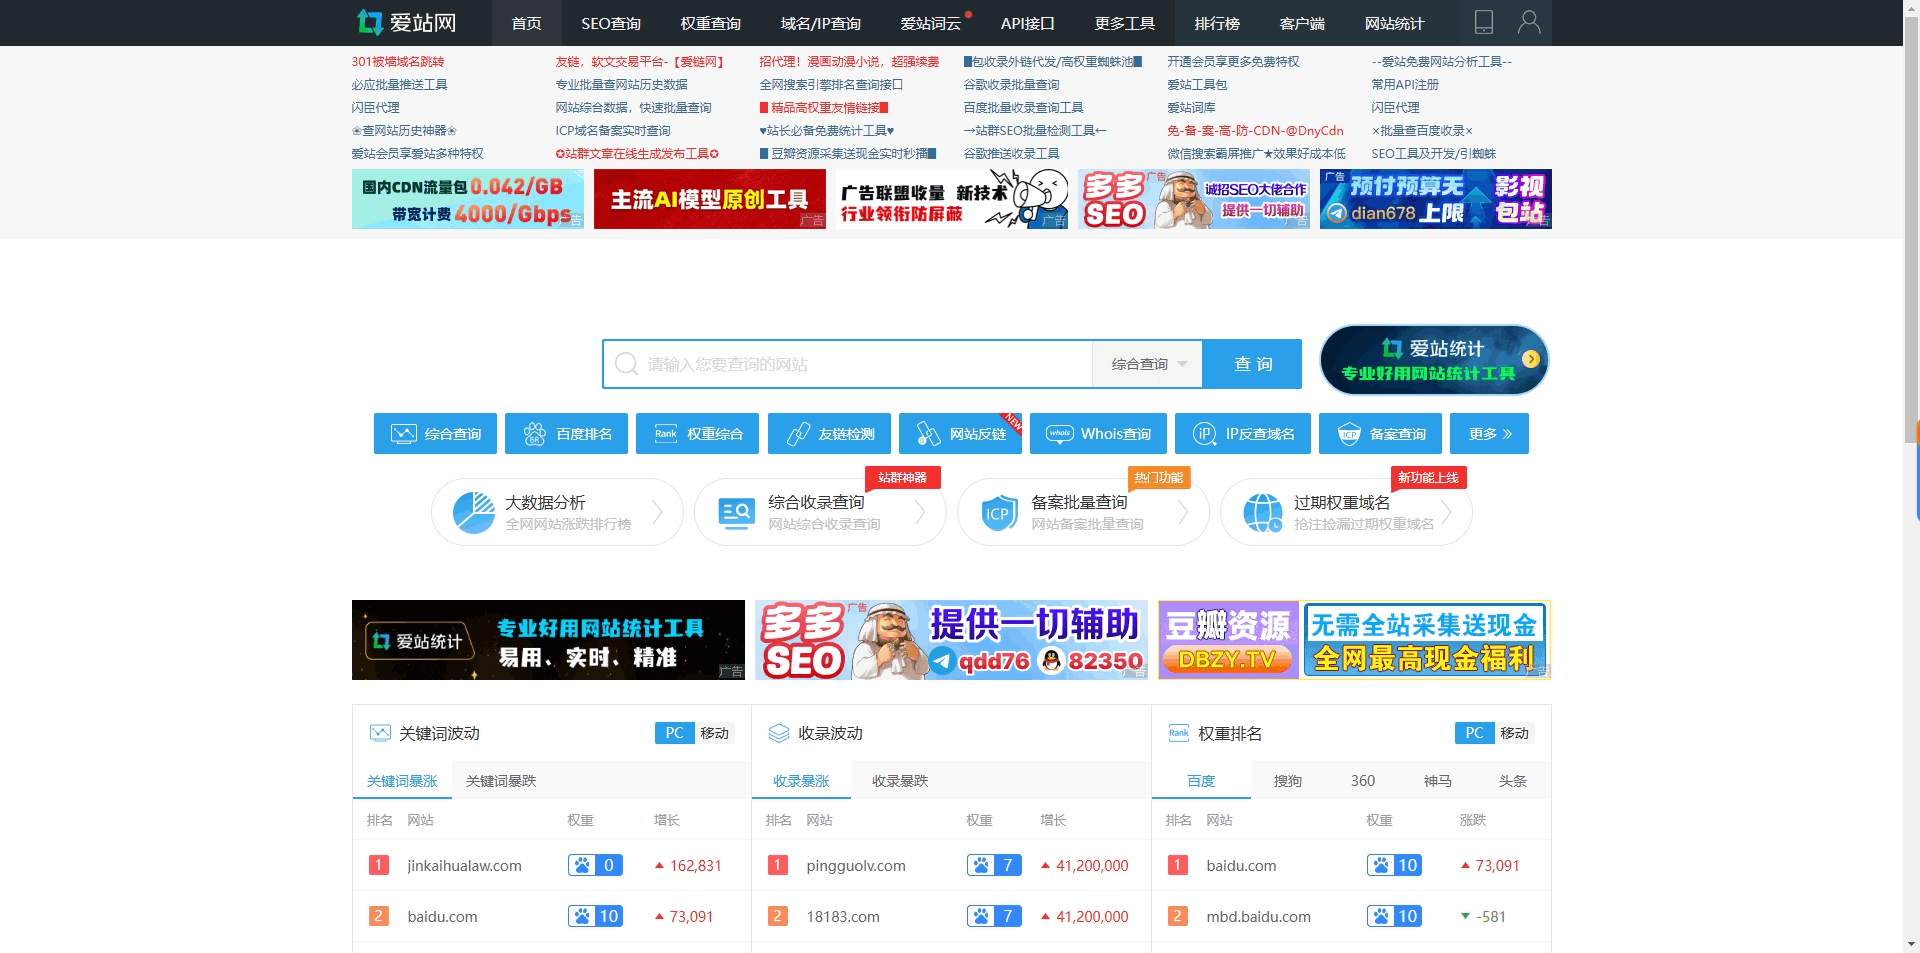Screen dimensions: 1920x953
Task: Open the 综合查询 search type dropdown
Action: click(1146, 364)
